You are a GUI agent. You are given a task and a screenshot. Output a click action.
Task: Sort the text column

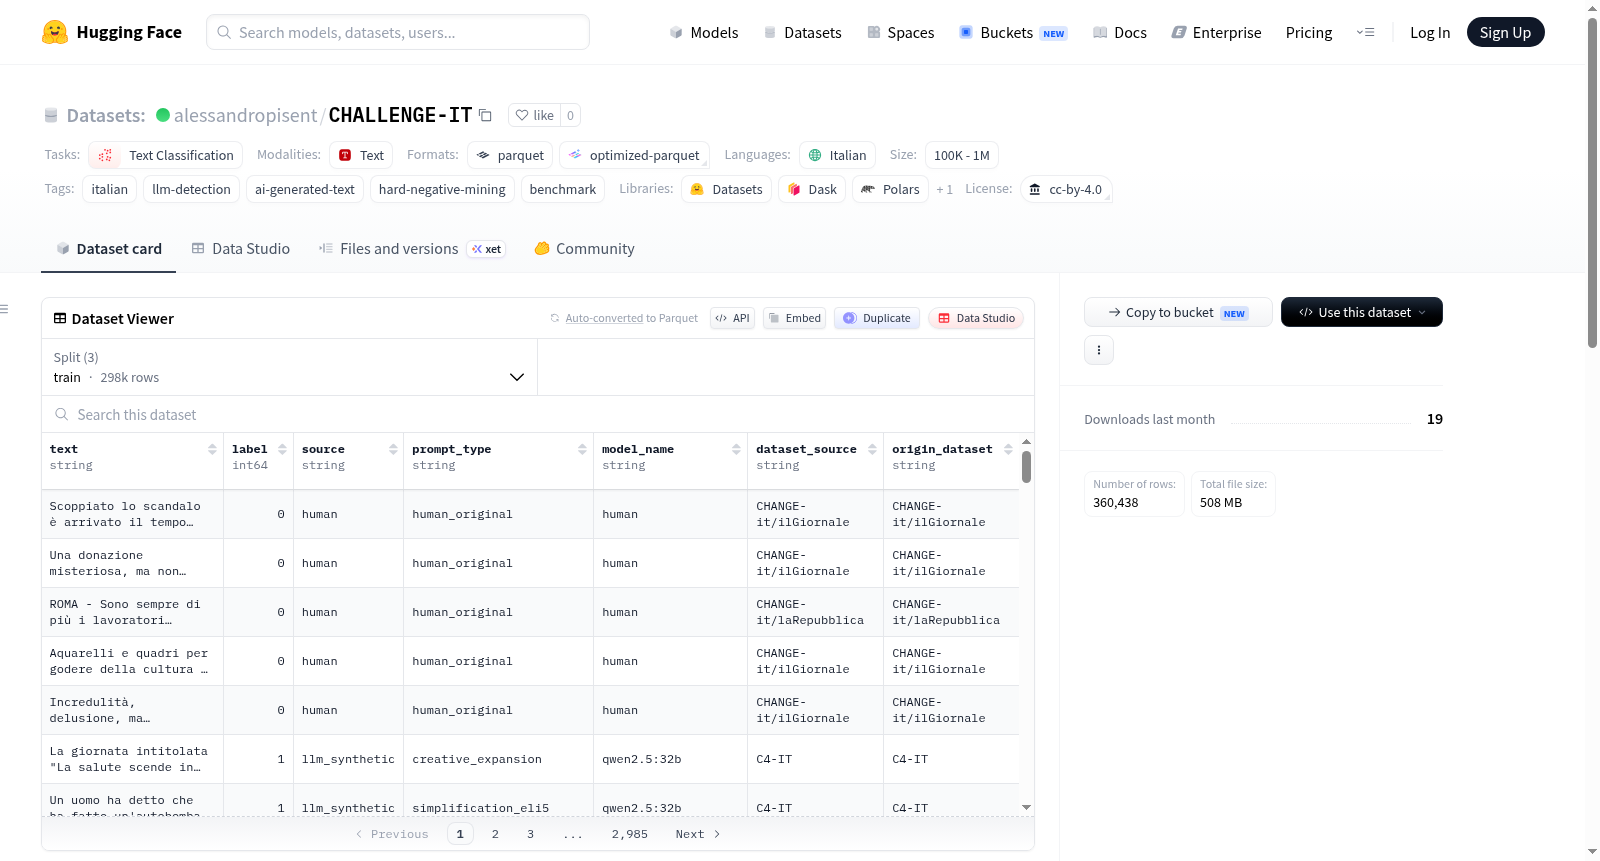[x=212, y=450]
